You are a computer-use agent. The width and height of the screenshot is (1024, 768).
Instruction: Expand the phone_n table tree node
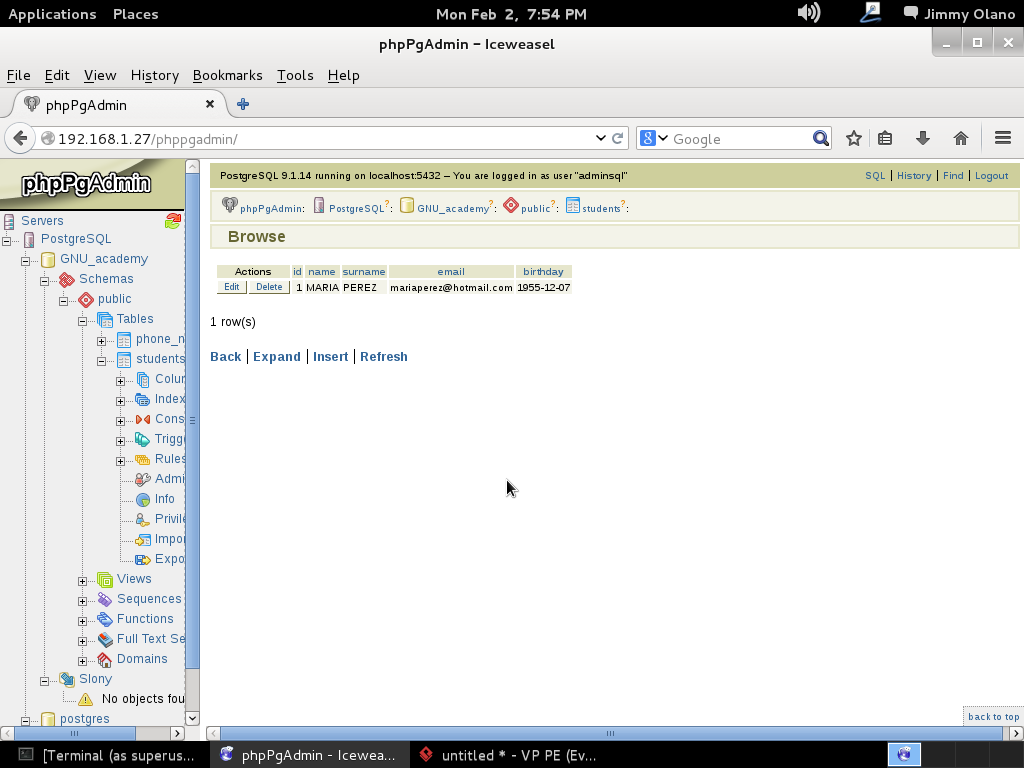coord(101,340)
